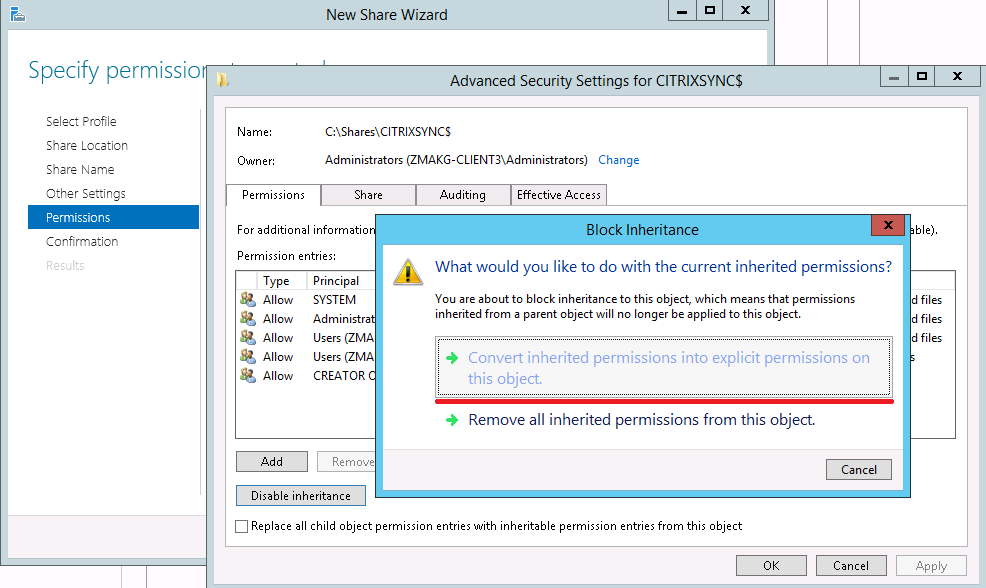The image size is (986, 588).
Task: Click green arrow beside Convert inherited permissions
Action: click(x=450, y=358)
